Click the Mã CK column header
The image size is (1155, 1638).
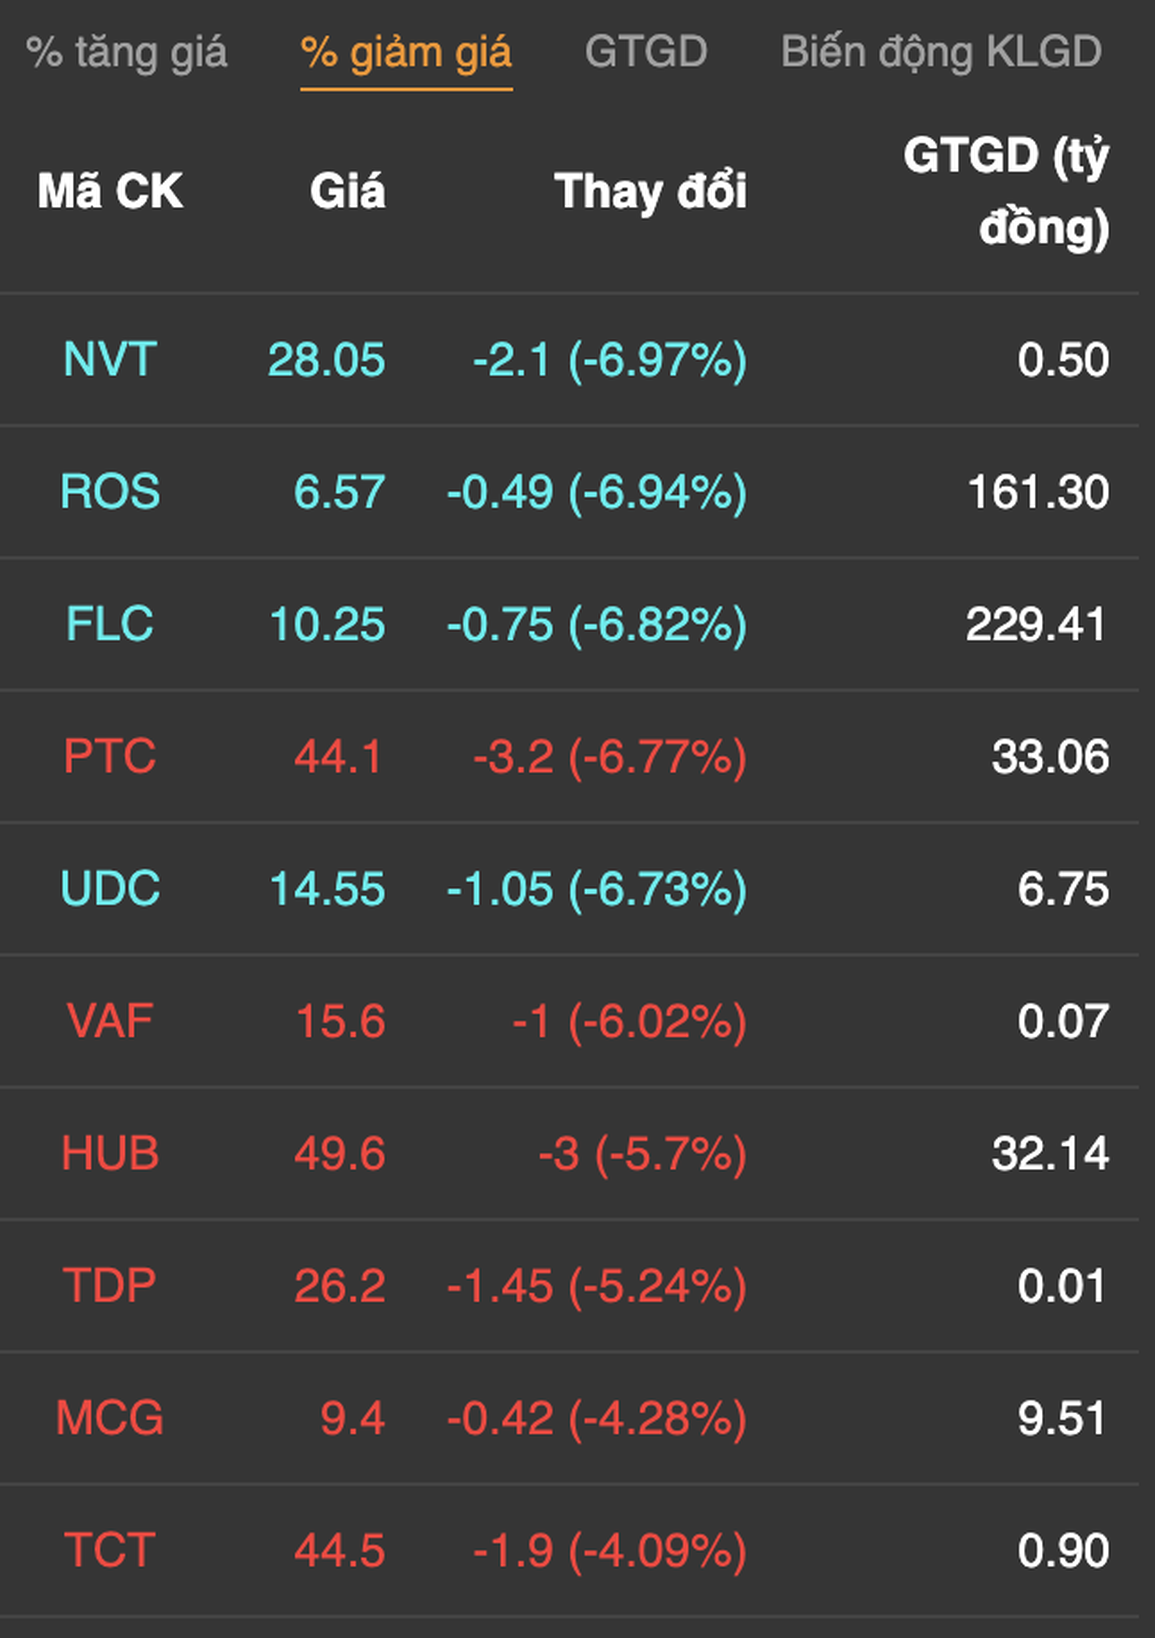coord(110,191)
